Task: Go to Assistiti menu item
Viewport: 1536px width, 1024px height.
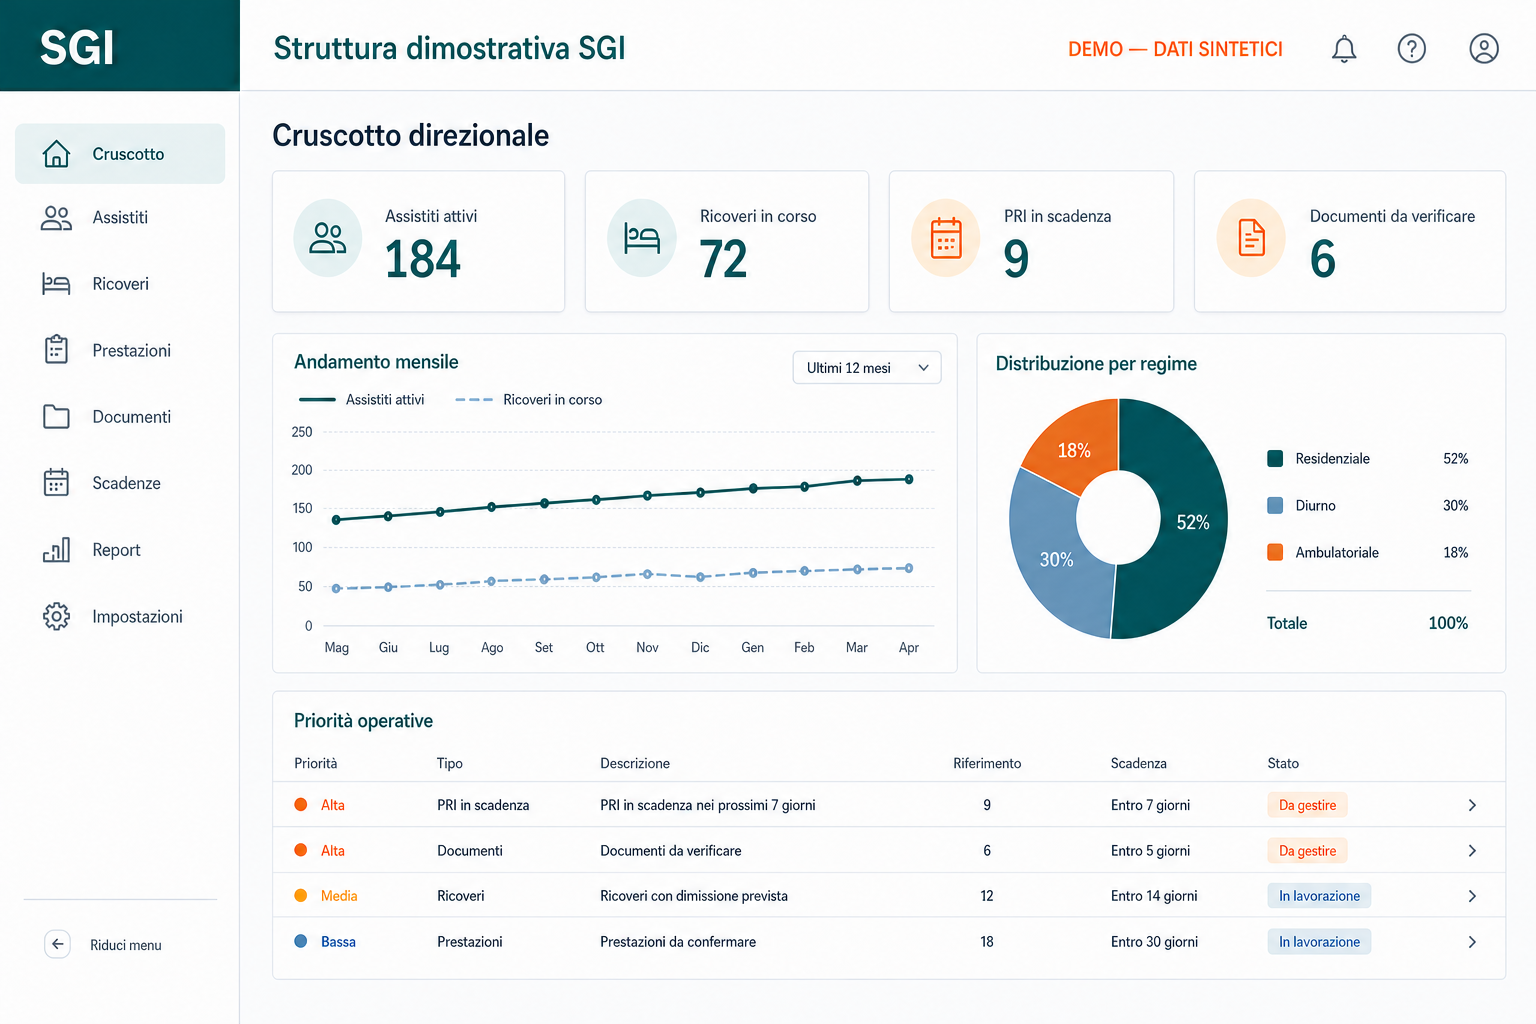Action: tap(120, 218)
